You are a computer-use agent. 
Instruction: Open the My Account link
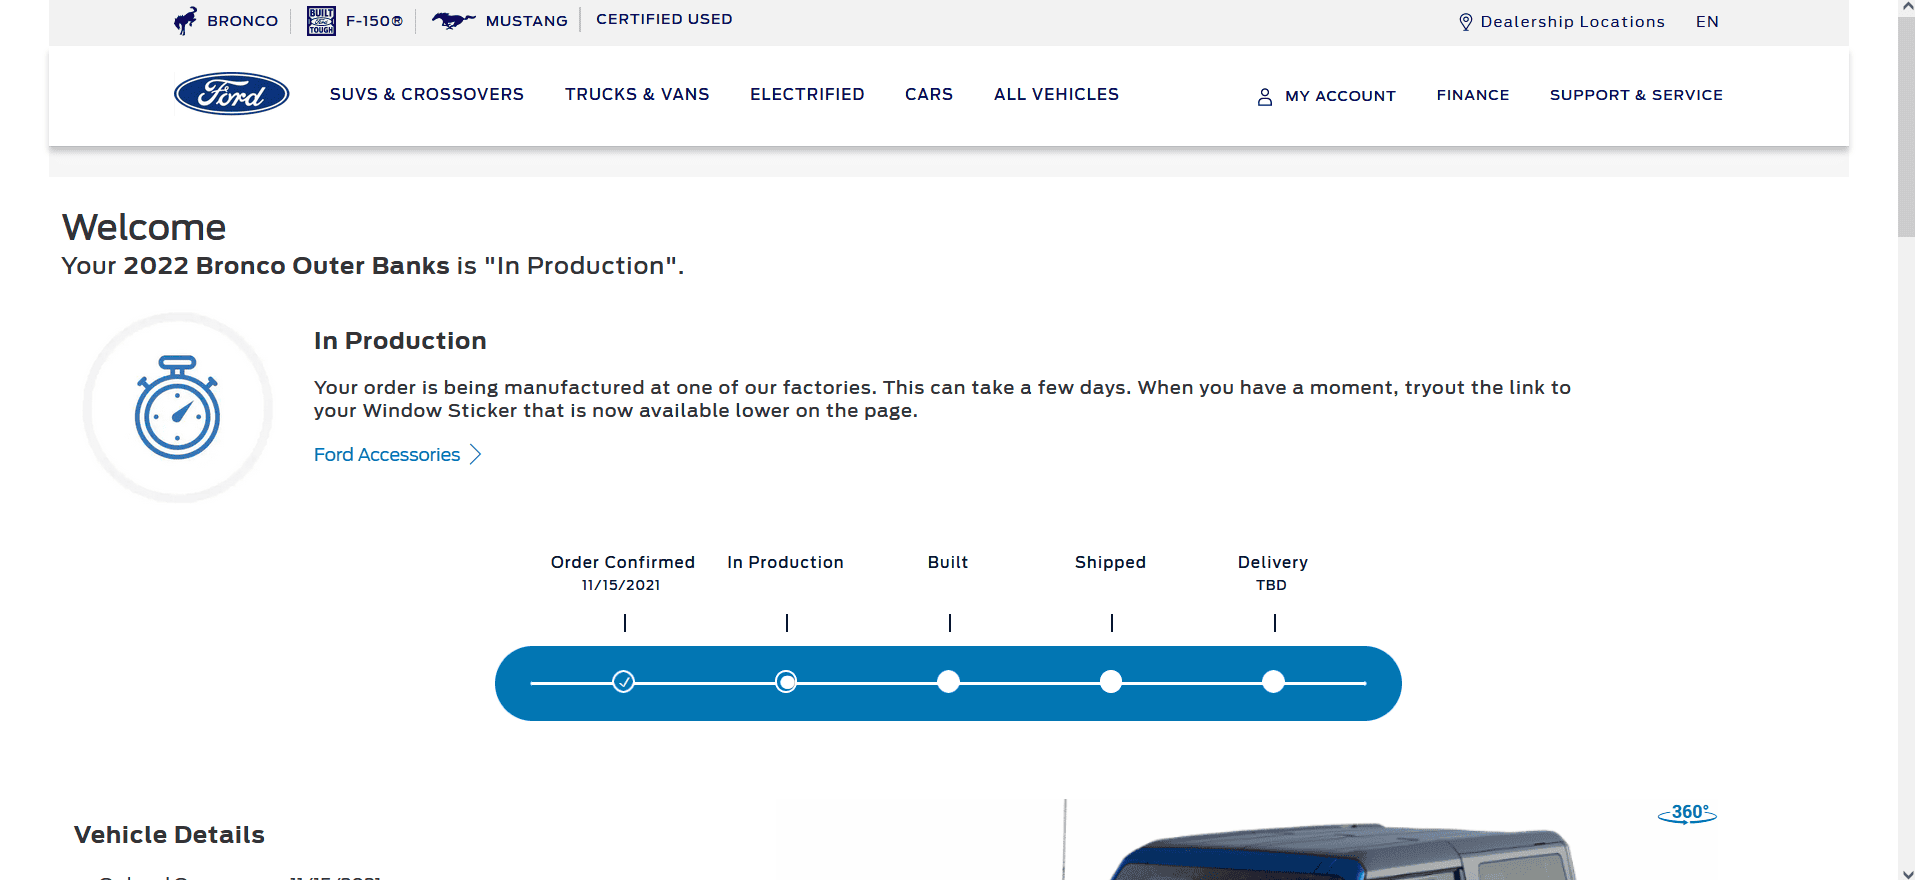(1340, 96)
